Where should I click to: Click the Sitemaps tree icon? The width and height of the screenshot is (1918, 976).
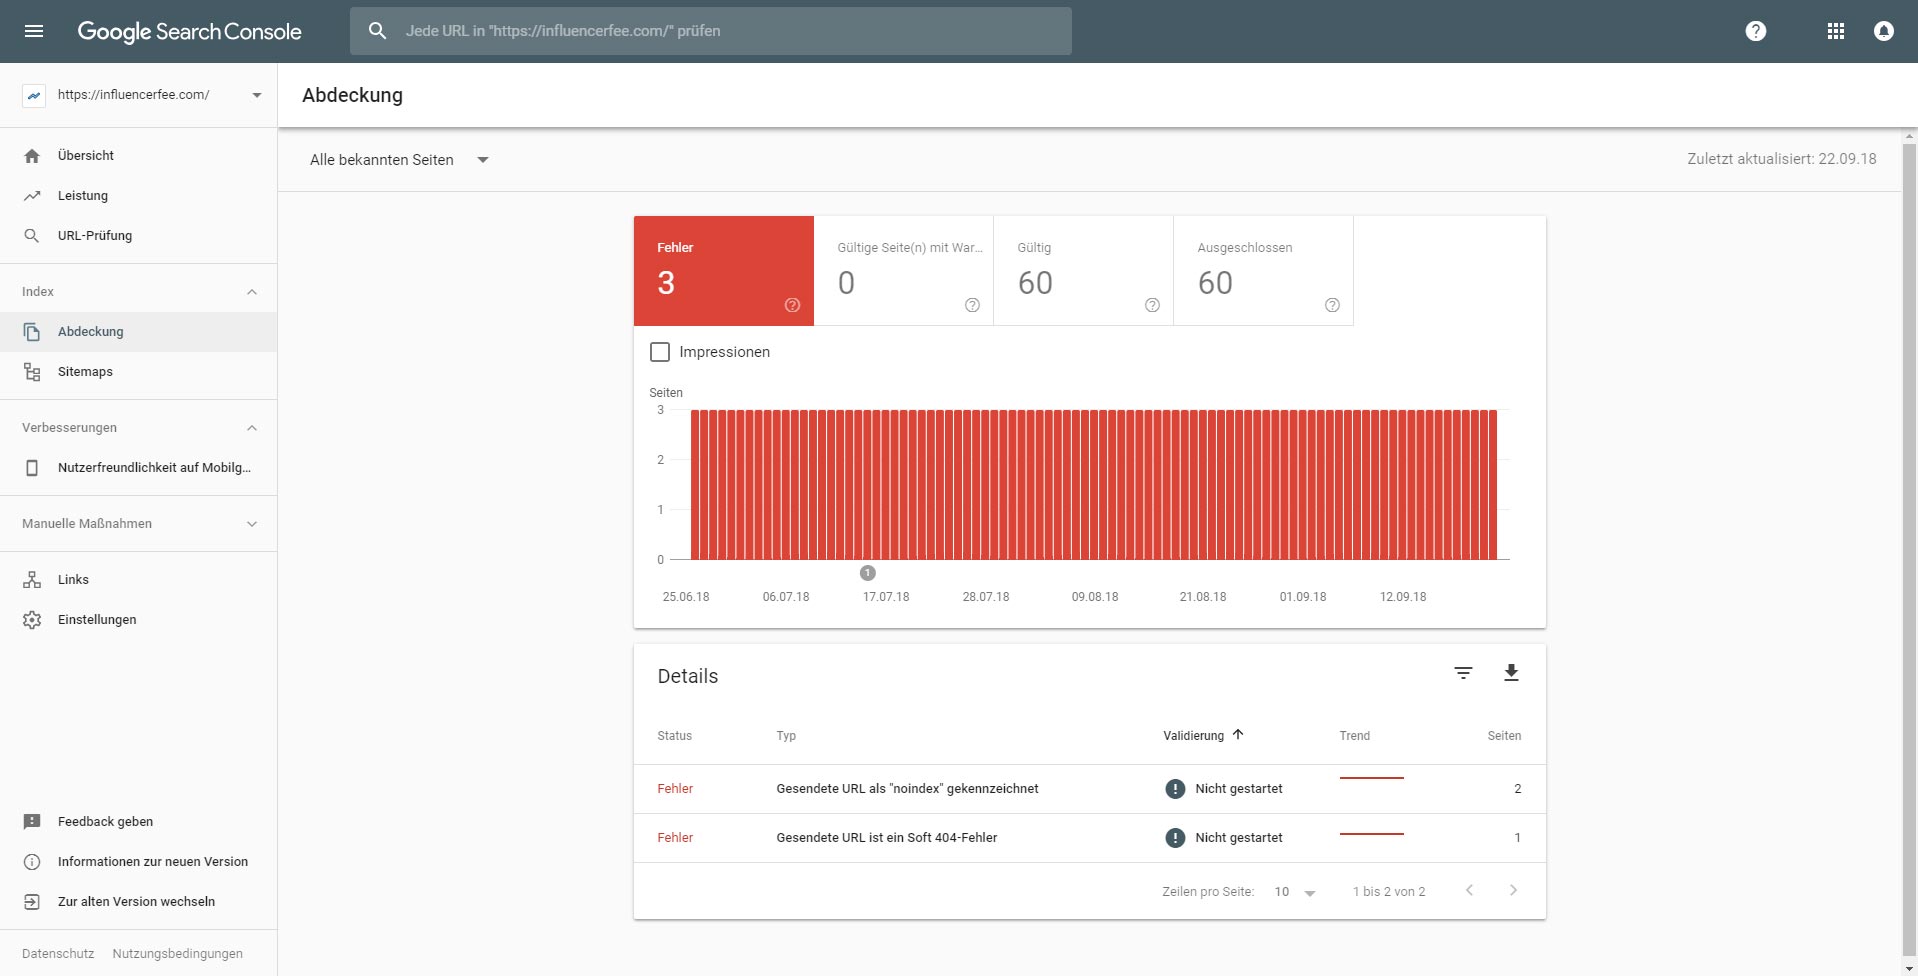coord(32,372)
